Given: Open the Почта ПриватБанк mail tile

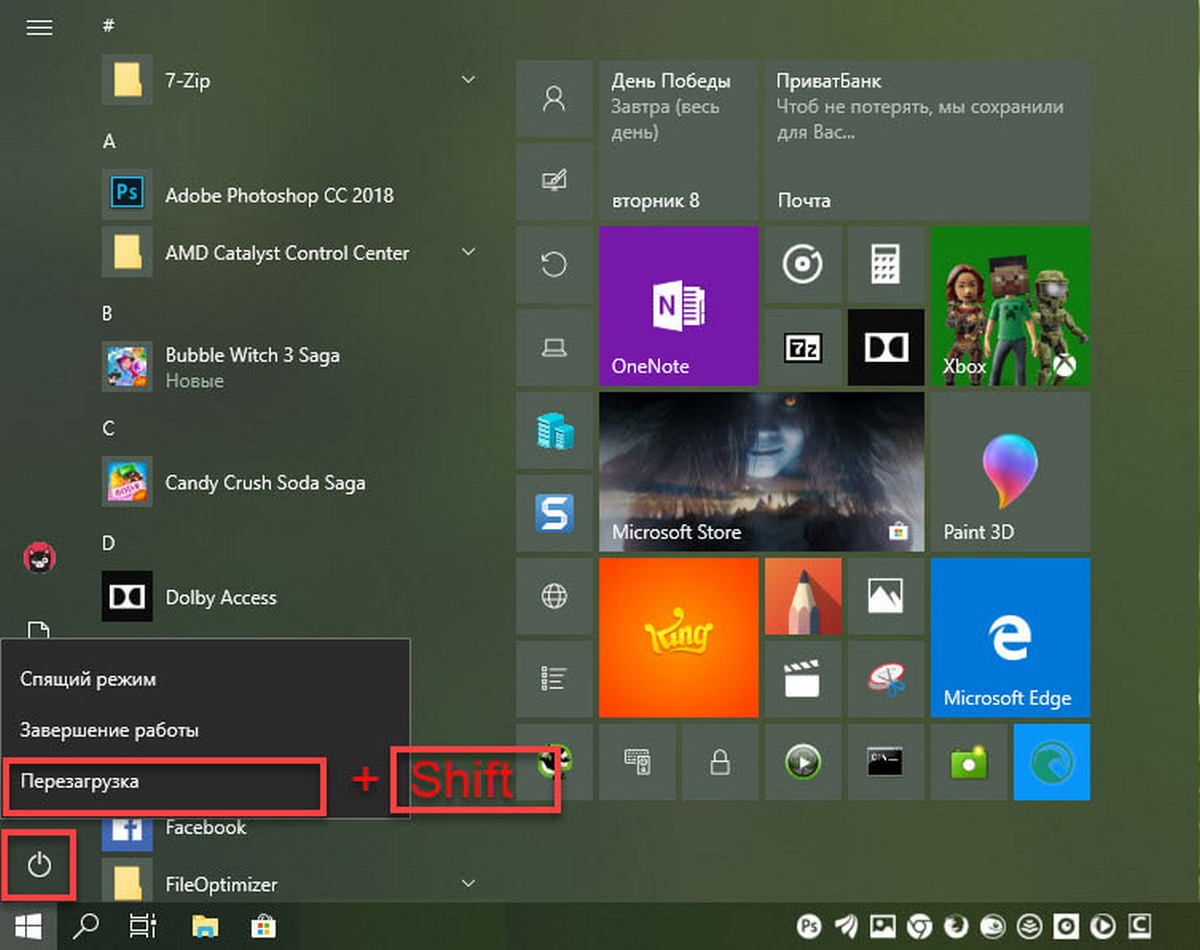Looking at the screenshot, I should (927, 140).
